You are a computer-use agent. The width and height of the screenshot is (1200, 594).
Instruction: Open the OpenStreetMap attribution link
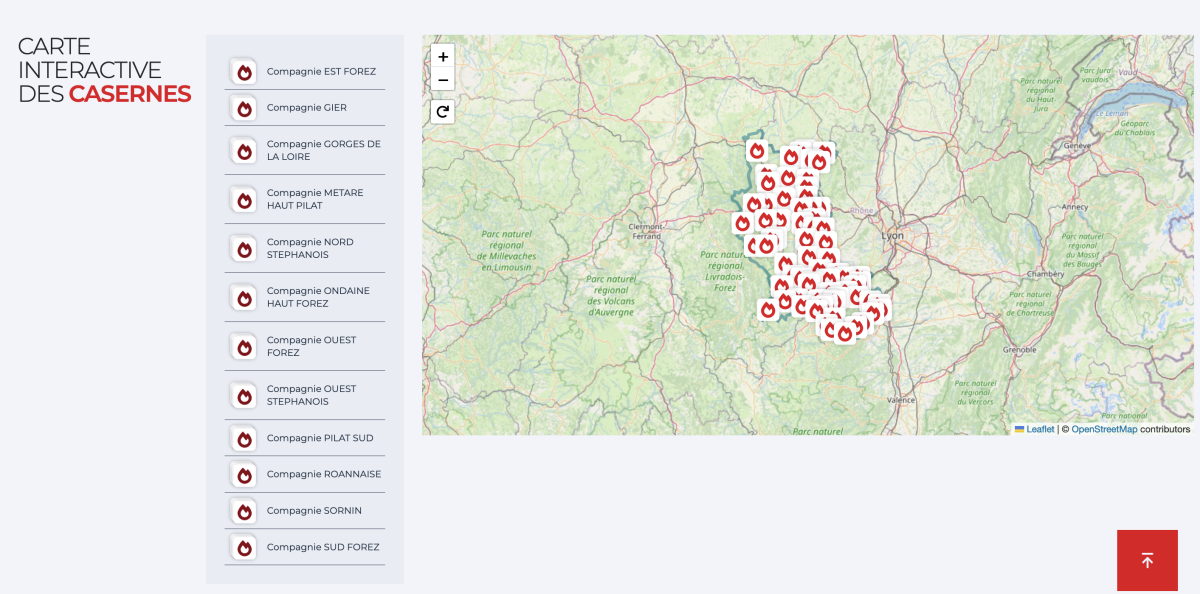(x=1104, y=429)
